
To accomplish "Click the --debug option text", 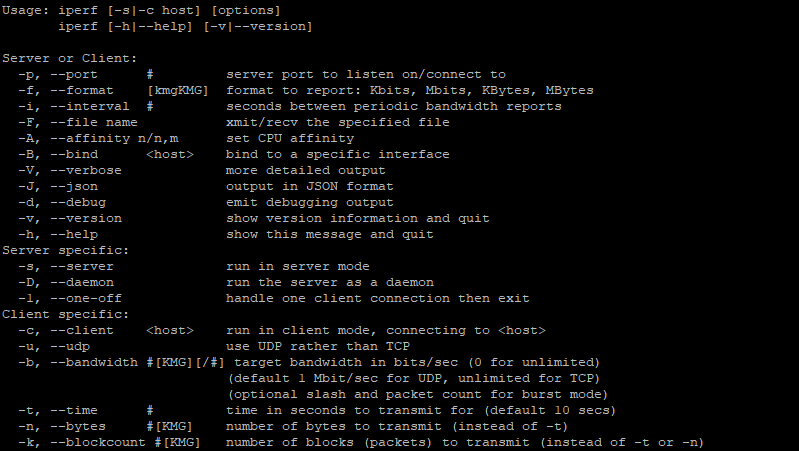I will (x=77, y=202).
